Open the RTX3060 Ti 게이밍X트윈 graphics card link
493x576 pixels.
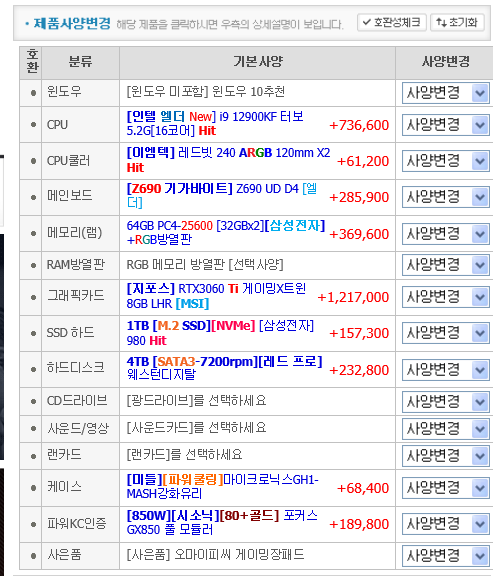pos(216,296)
